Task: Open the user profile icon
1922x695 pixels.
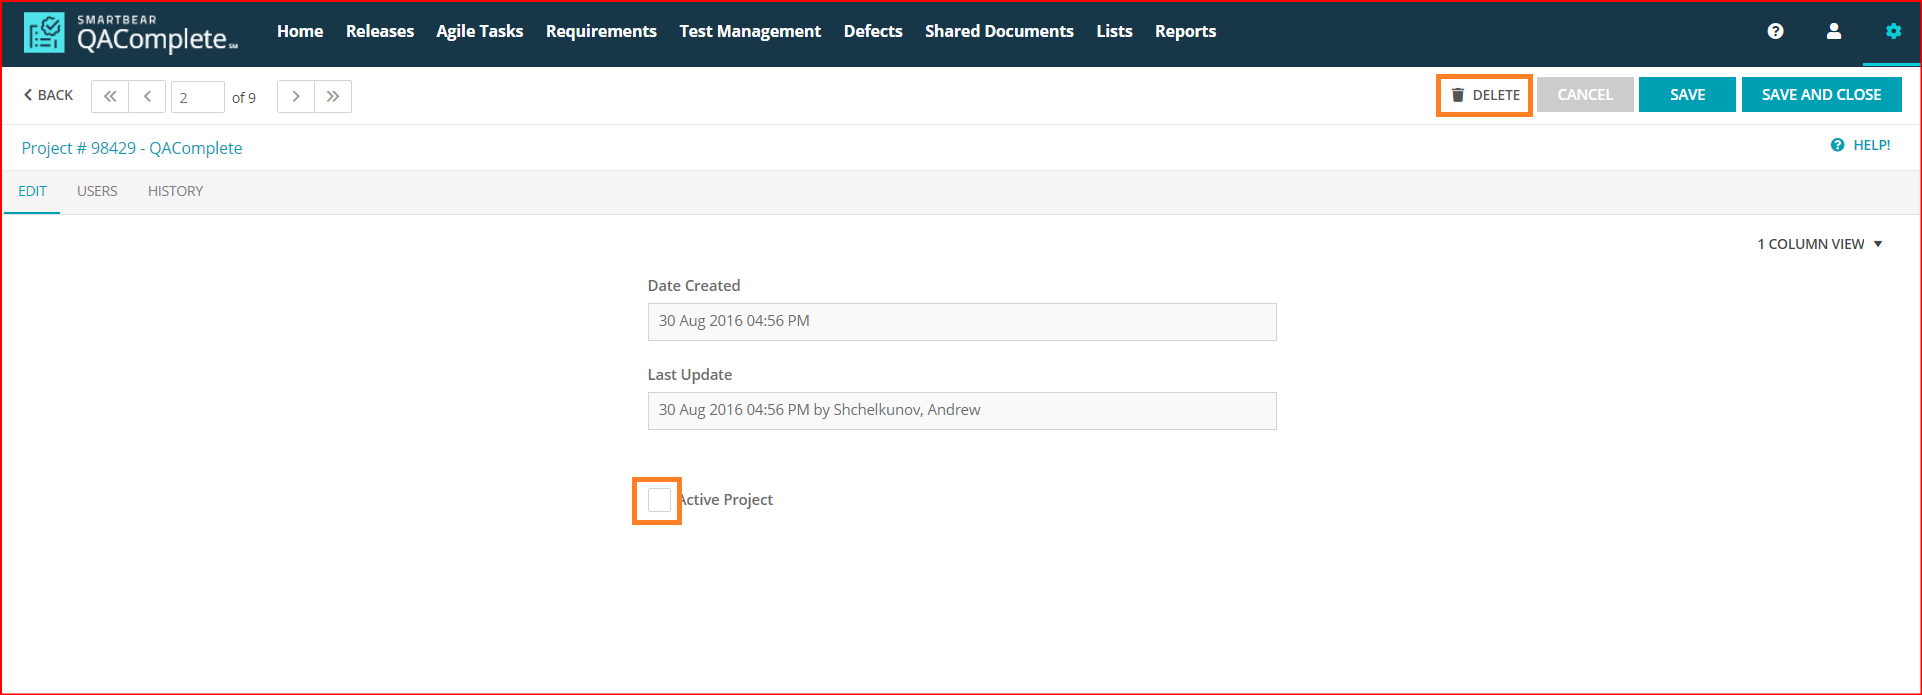Action: [x=1833, y=31]
